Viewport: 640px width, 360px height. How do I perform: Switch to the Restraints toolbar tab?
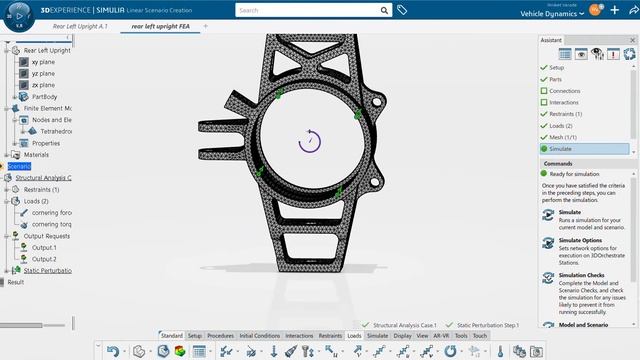point(330,336)
